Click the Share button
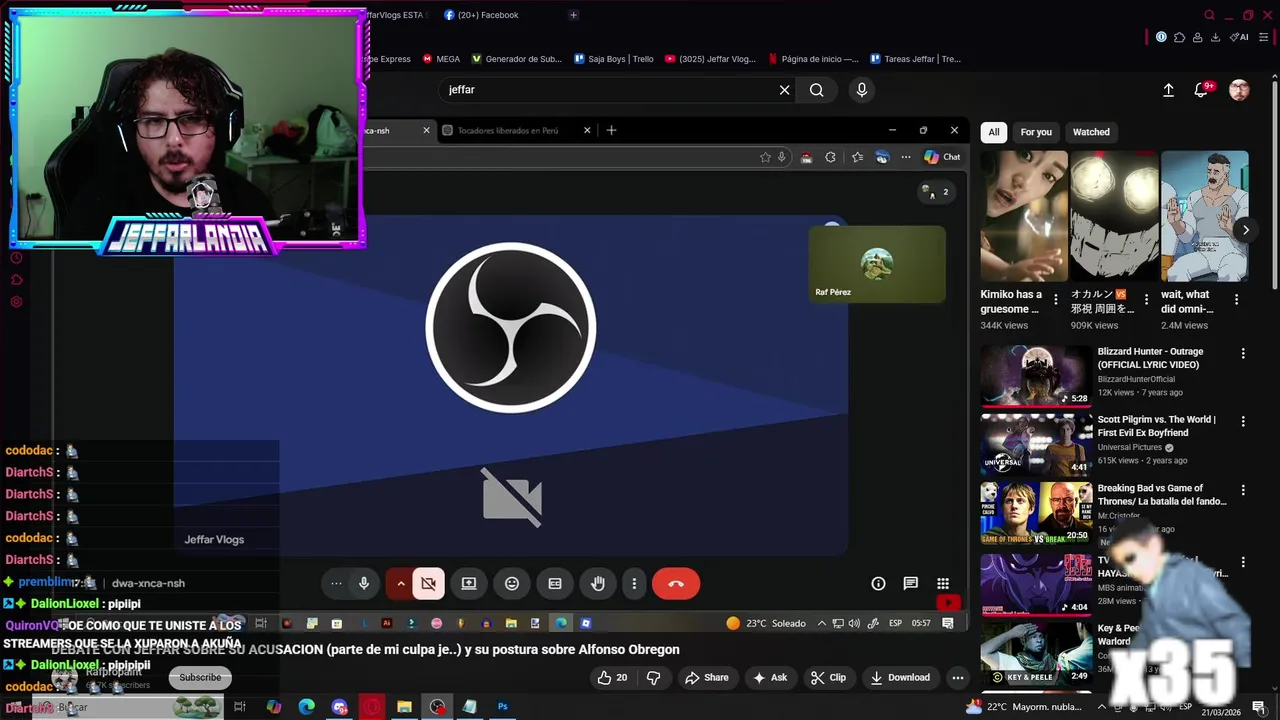 [x=706, y=677]
